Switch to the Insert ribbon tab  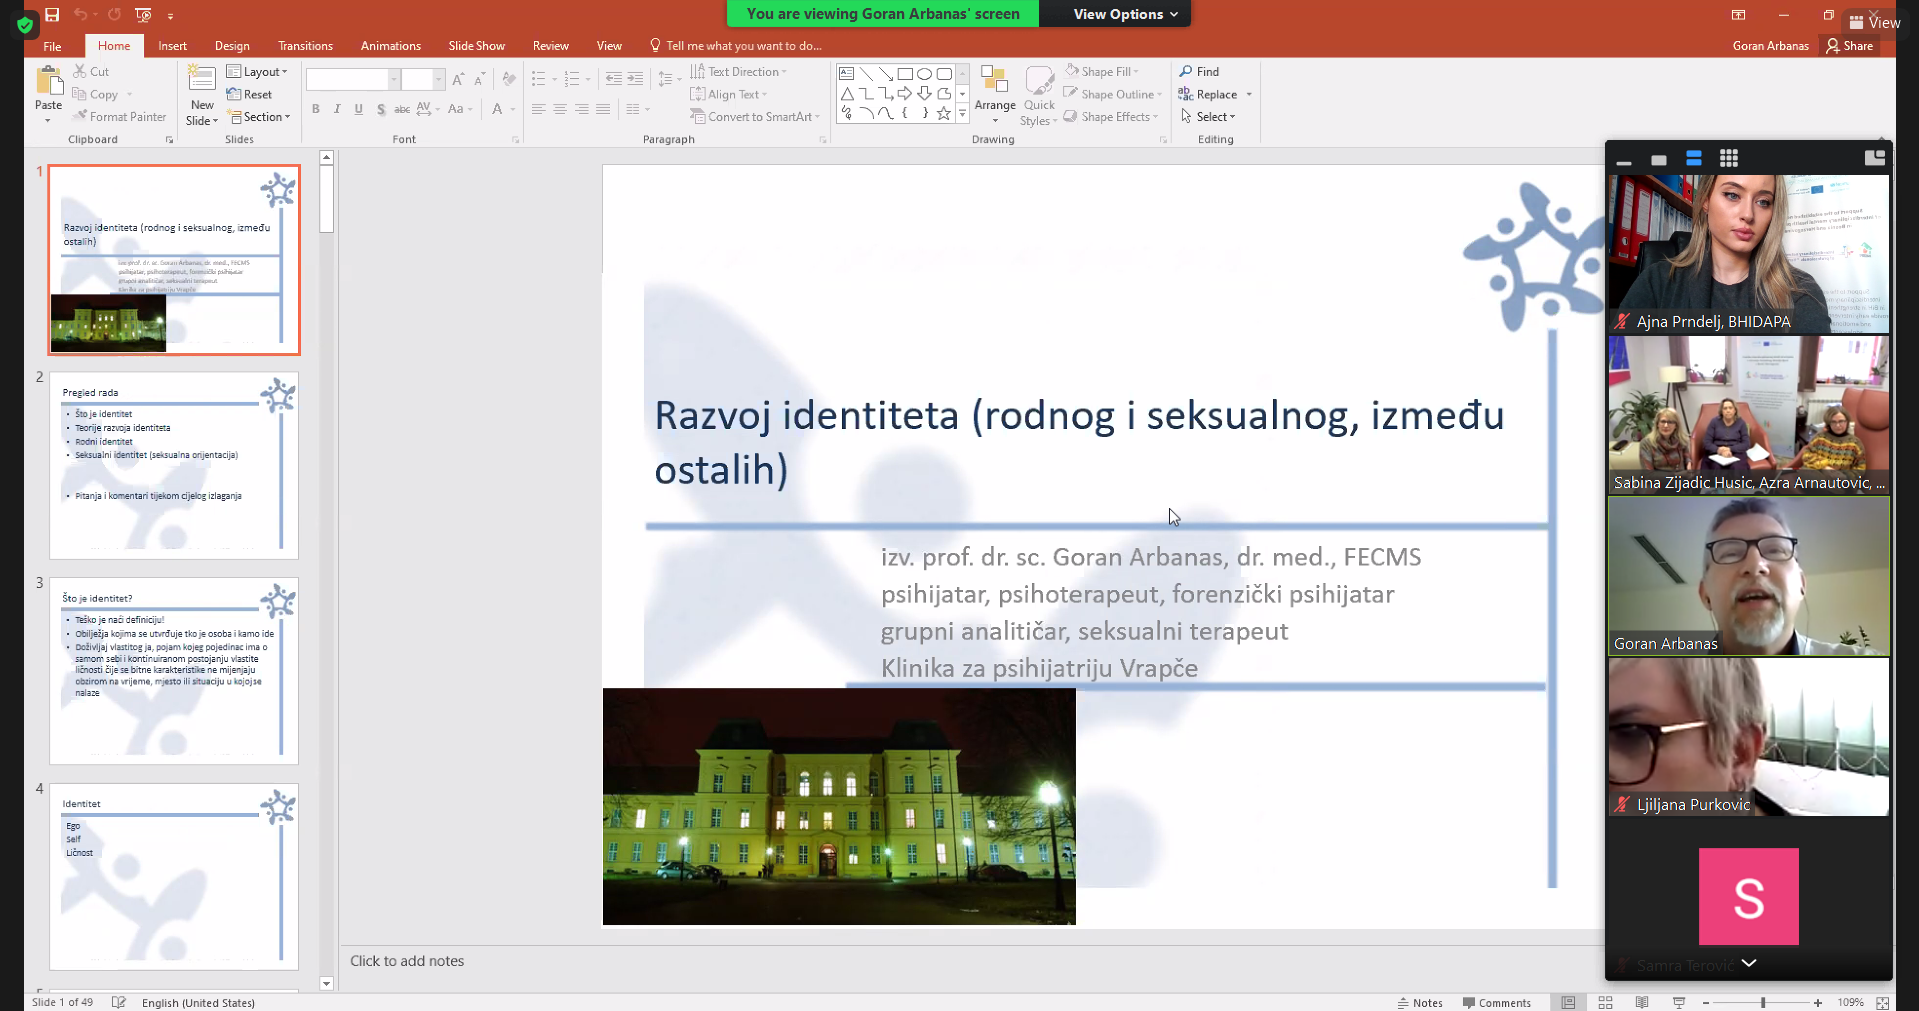(172, 46)
